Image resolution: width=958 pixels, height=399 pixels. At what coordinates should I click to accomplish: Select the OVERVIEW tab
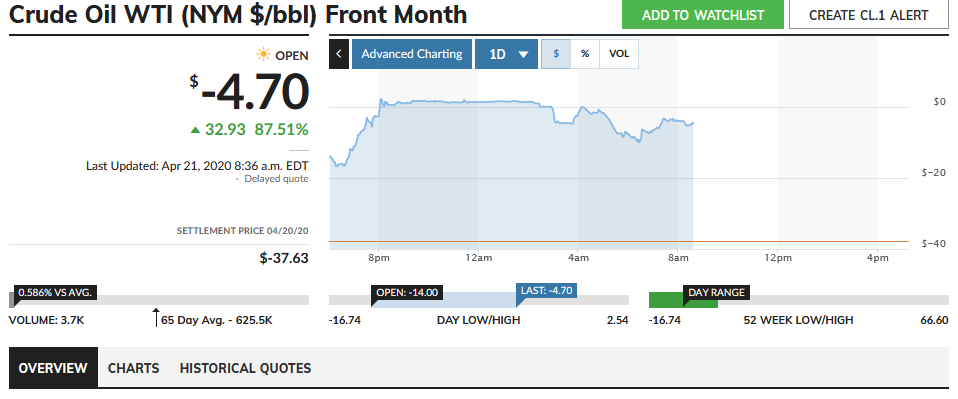pos(53,368)
